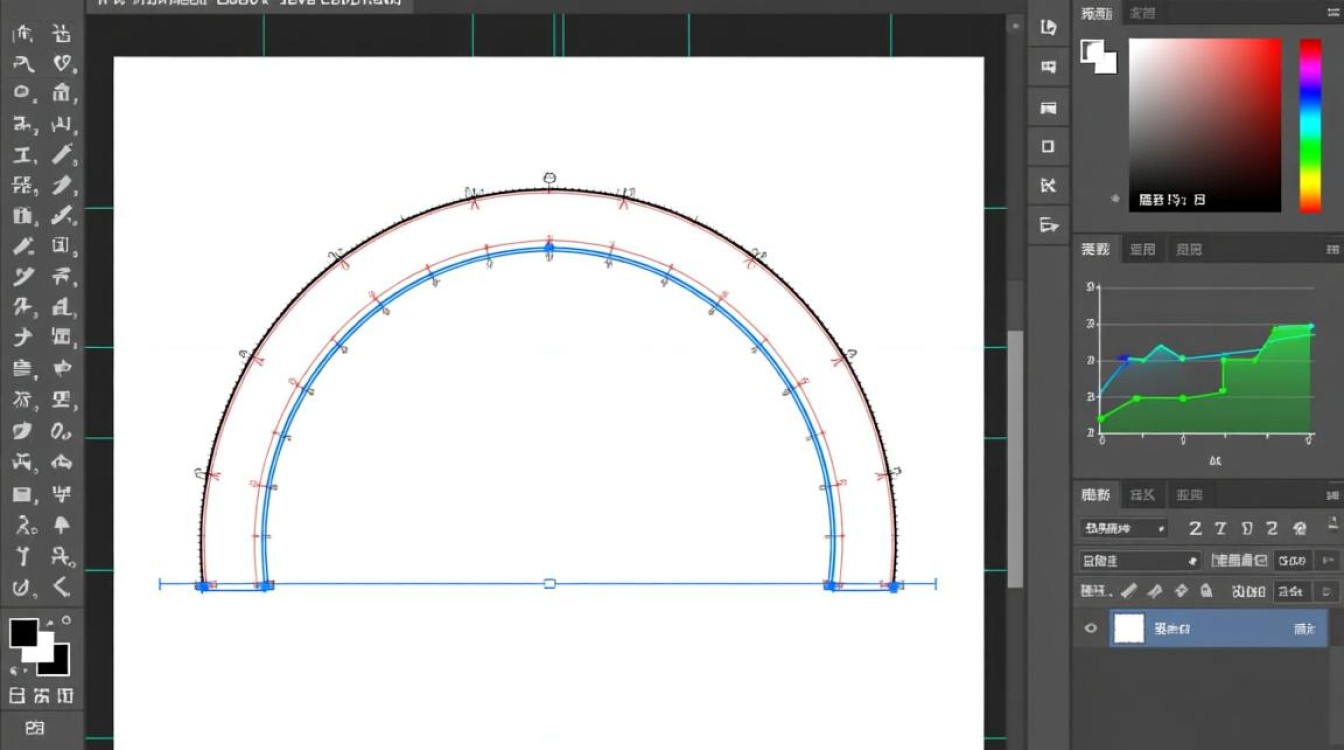Viewport: 1344px width, 750px height.
Task: Hide the layer using its eye icon
Action: pos(1091,629)
